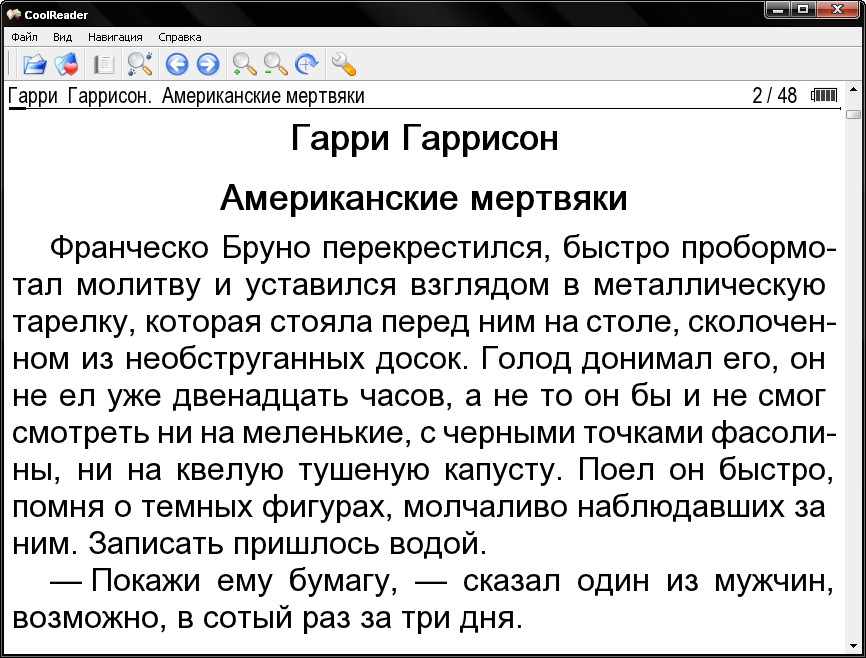Click the heading Американские мертвяки
Image resolution: width=866 pixels, height=658 pixels.
pyautogui.click(x=424, y=197)
